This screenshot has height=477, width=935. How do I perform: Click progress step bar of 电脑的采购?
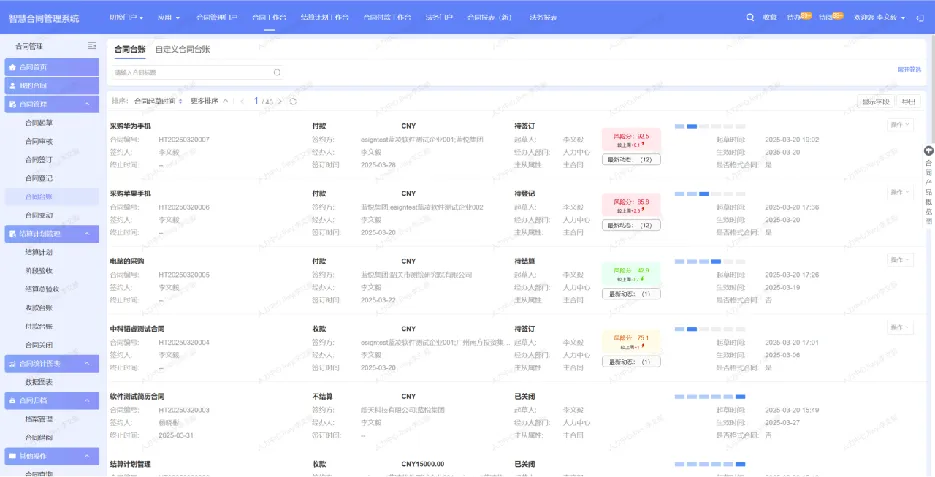[710, 261]
